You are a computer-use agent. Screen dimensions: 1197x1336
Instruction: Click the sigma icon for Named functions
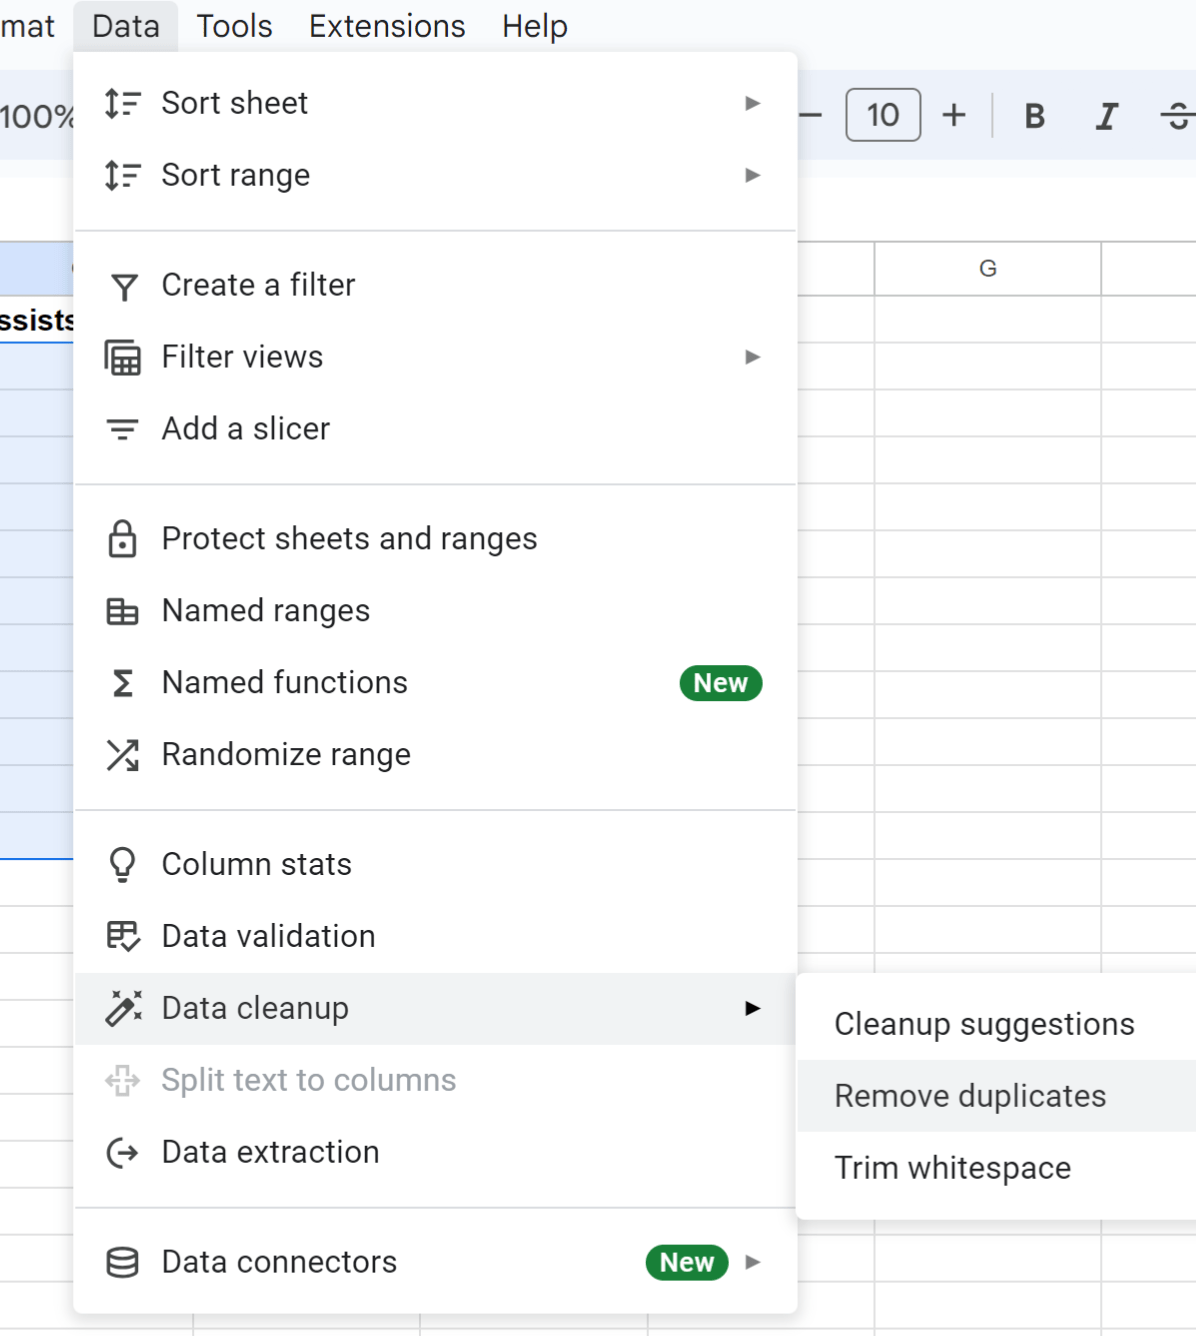pos(123,683)
